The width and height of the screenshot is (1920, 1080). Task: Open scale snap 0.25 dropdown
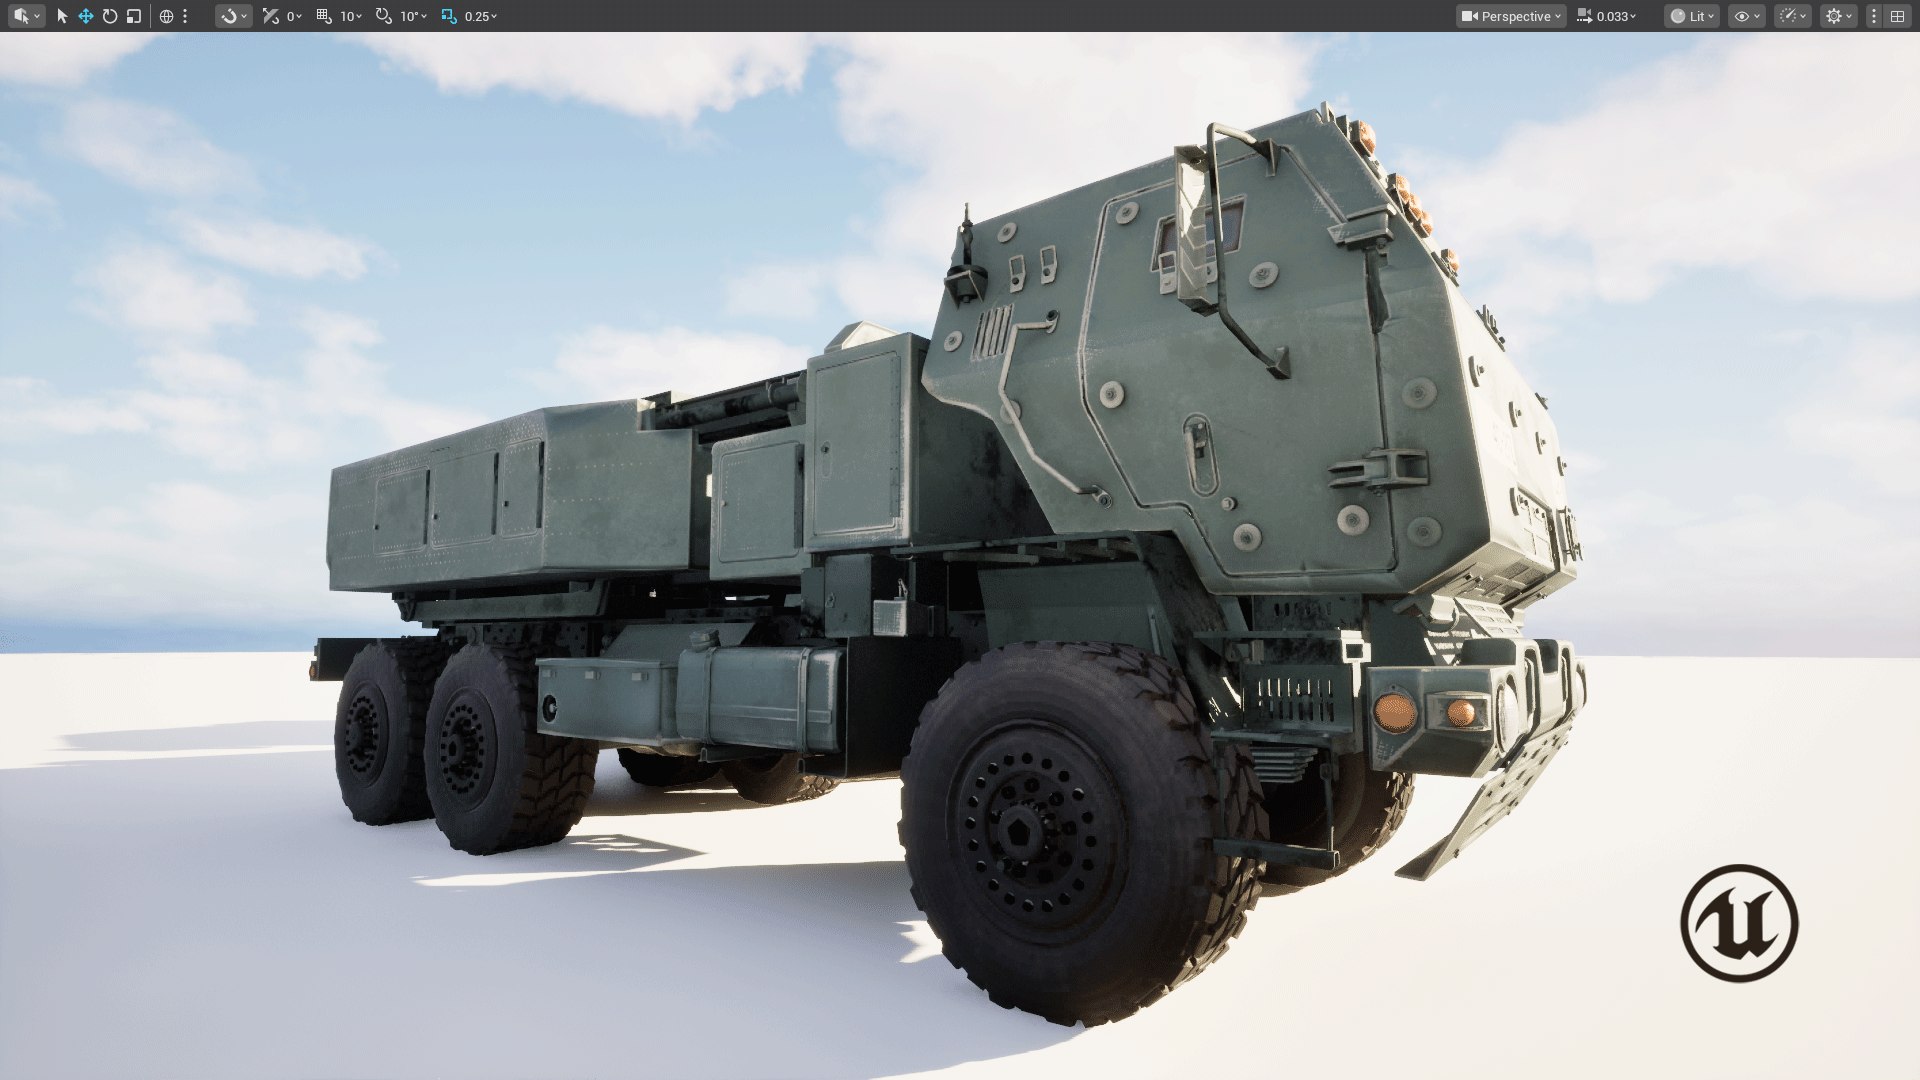coord(481,16)
